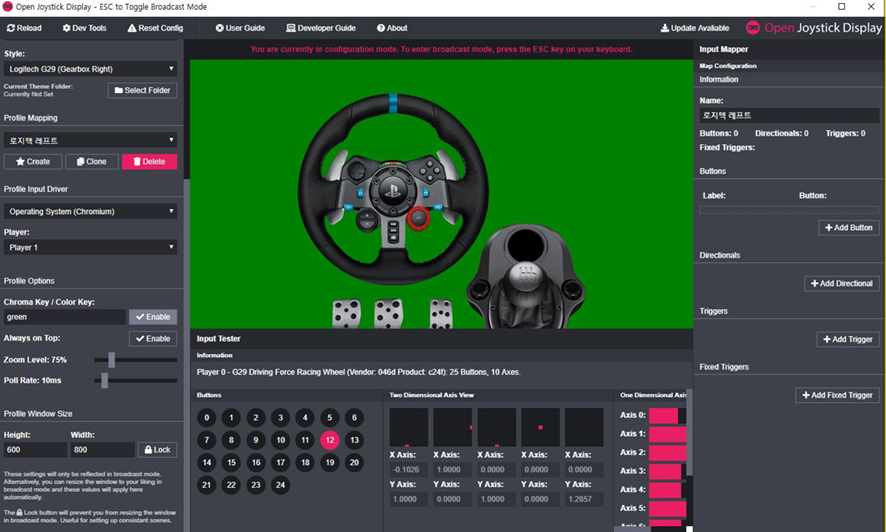This screenshot has width=886, height=532.
Task: Click button indicator 9
Action: (256, 440)
